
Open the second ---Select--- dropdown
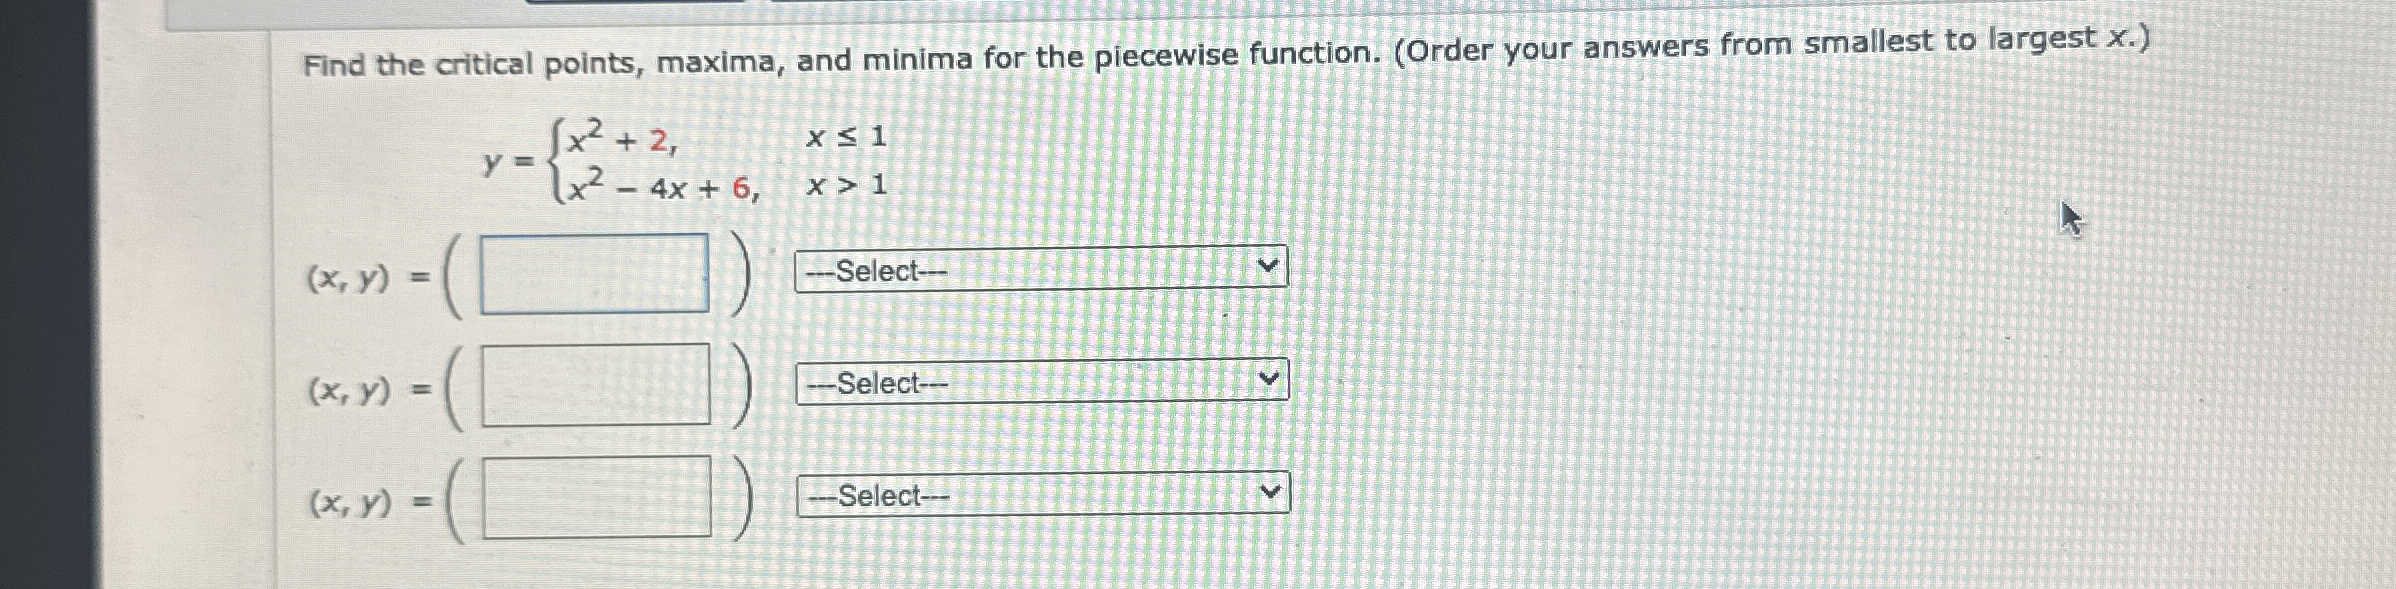[x=1040, y=383]
